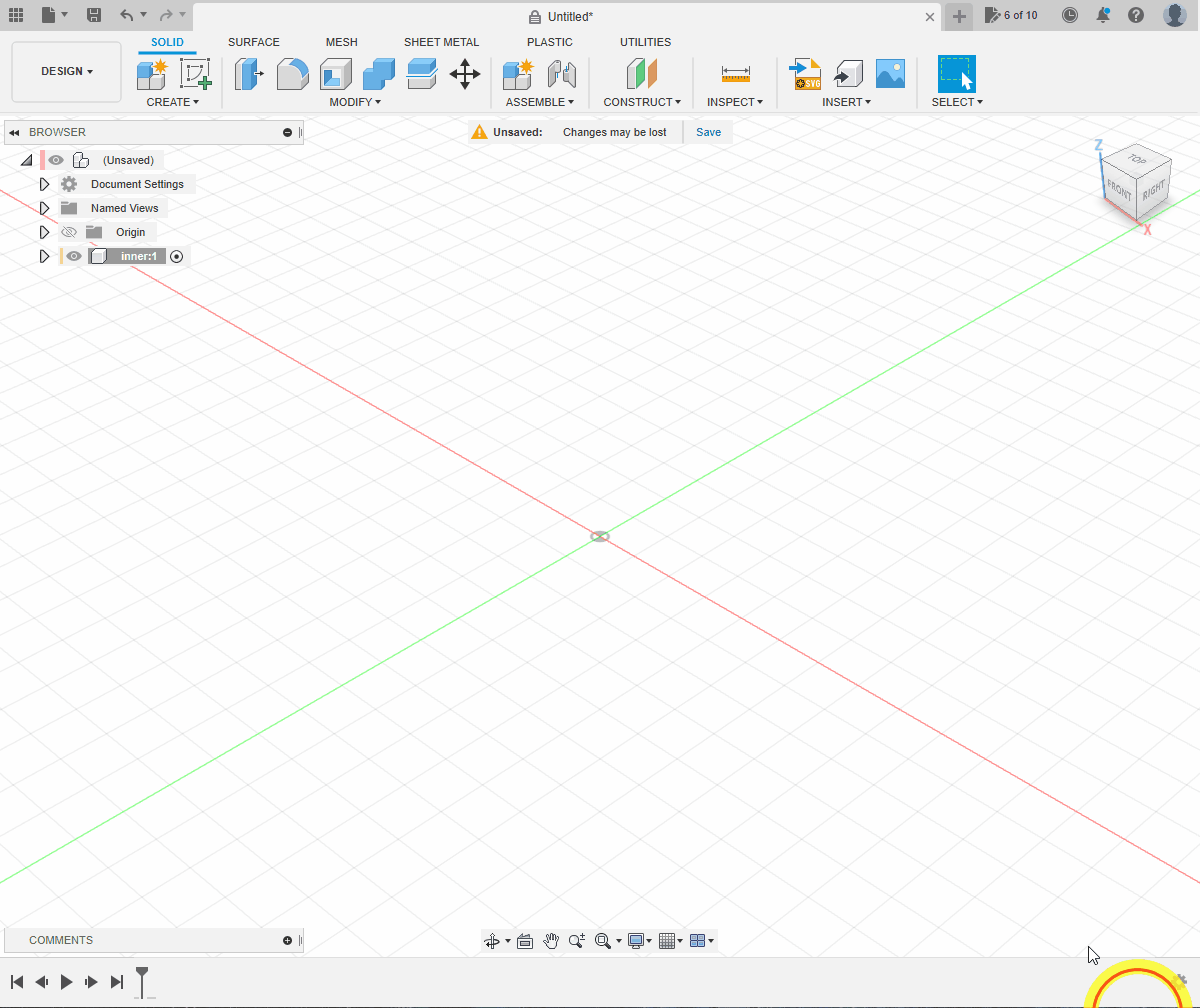Select the Create Sketch tool
Image resolution: width=1200 pixels, height=1008 pixels.
pos(195,74)
